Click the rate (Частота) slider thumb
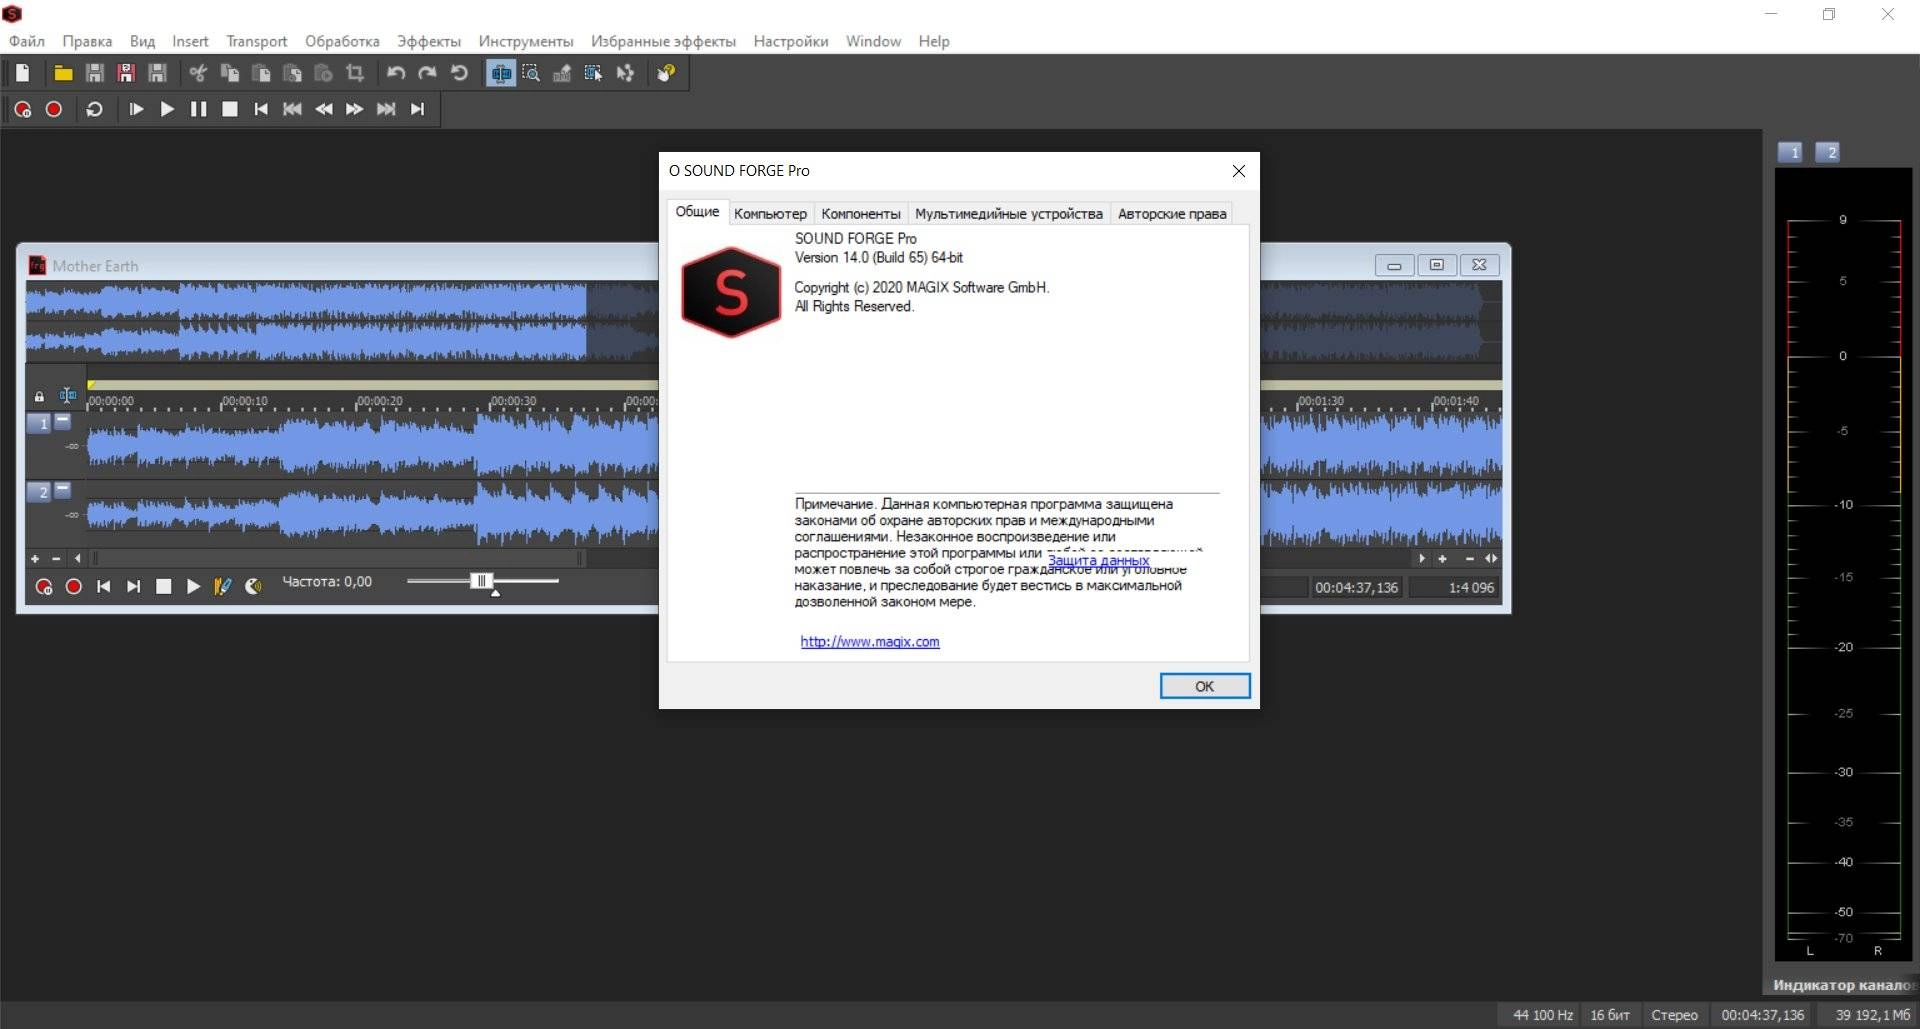This screenshot has height=1029, width=1920. (x=482, y=581)
